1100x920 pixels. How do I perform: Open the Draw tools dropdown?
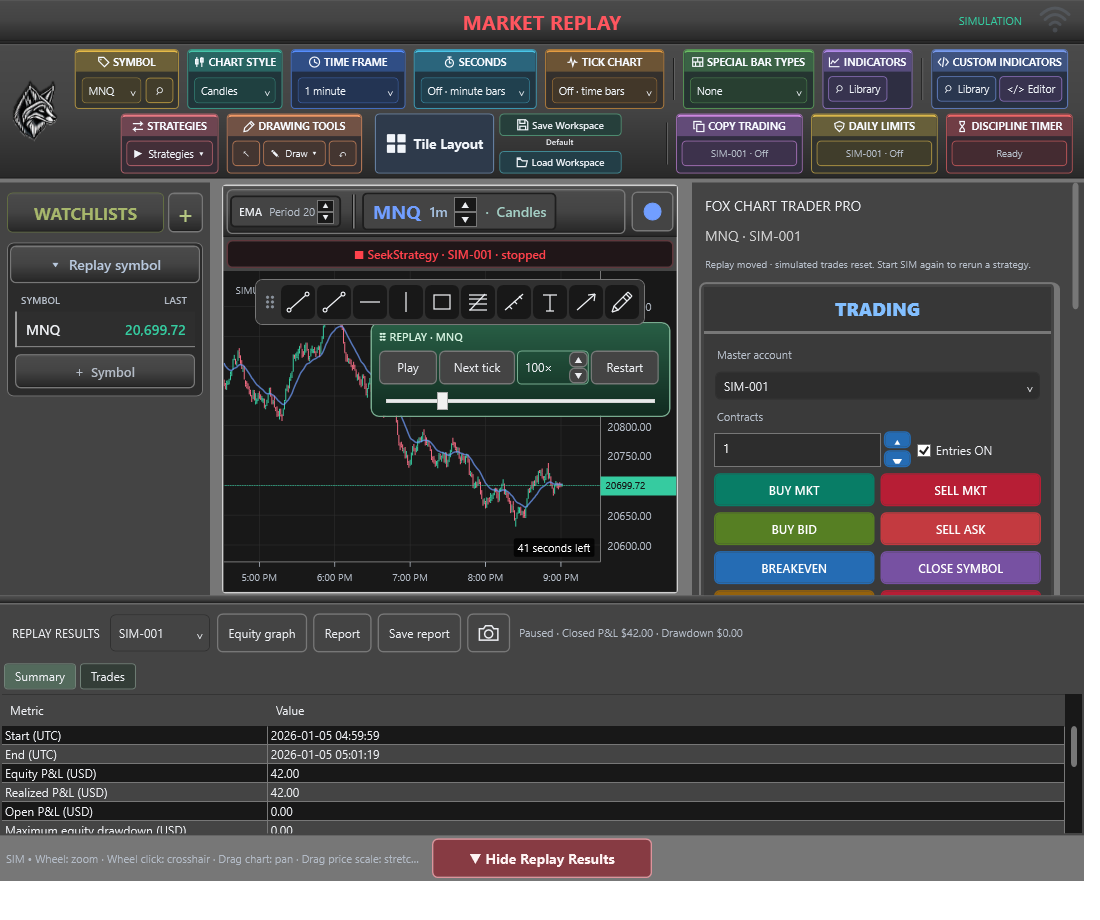294,154
